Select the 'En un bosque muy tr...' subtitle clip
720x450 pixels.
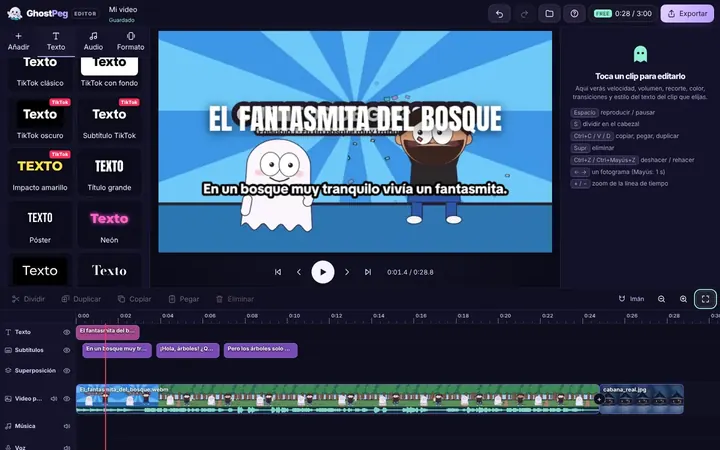point(117,350)
